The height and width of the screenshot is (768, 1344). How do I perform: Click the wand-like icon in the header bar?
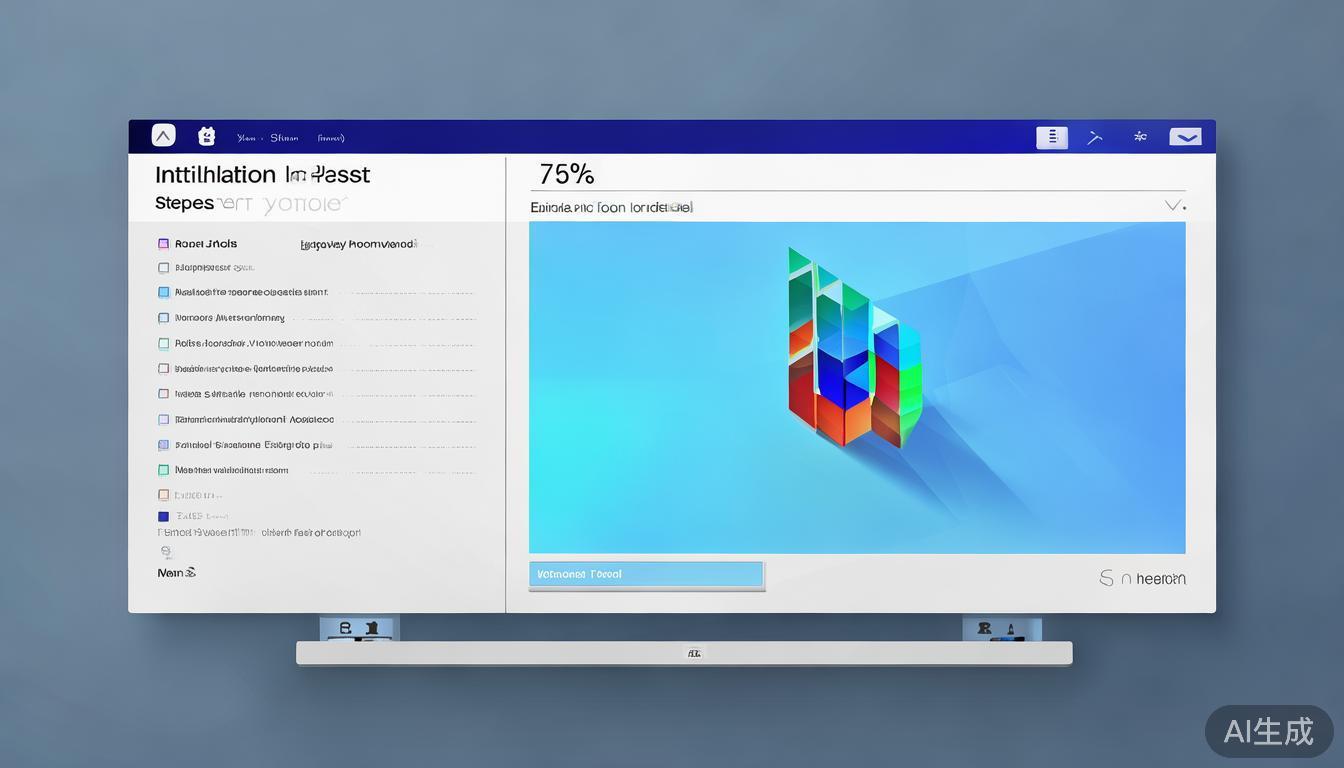1095,138
